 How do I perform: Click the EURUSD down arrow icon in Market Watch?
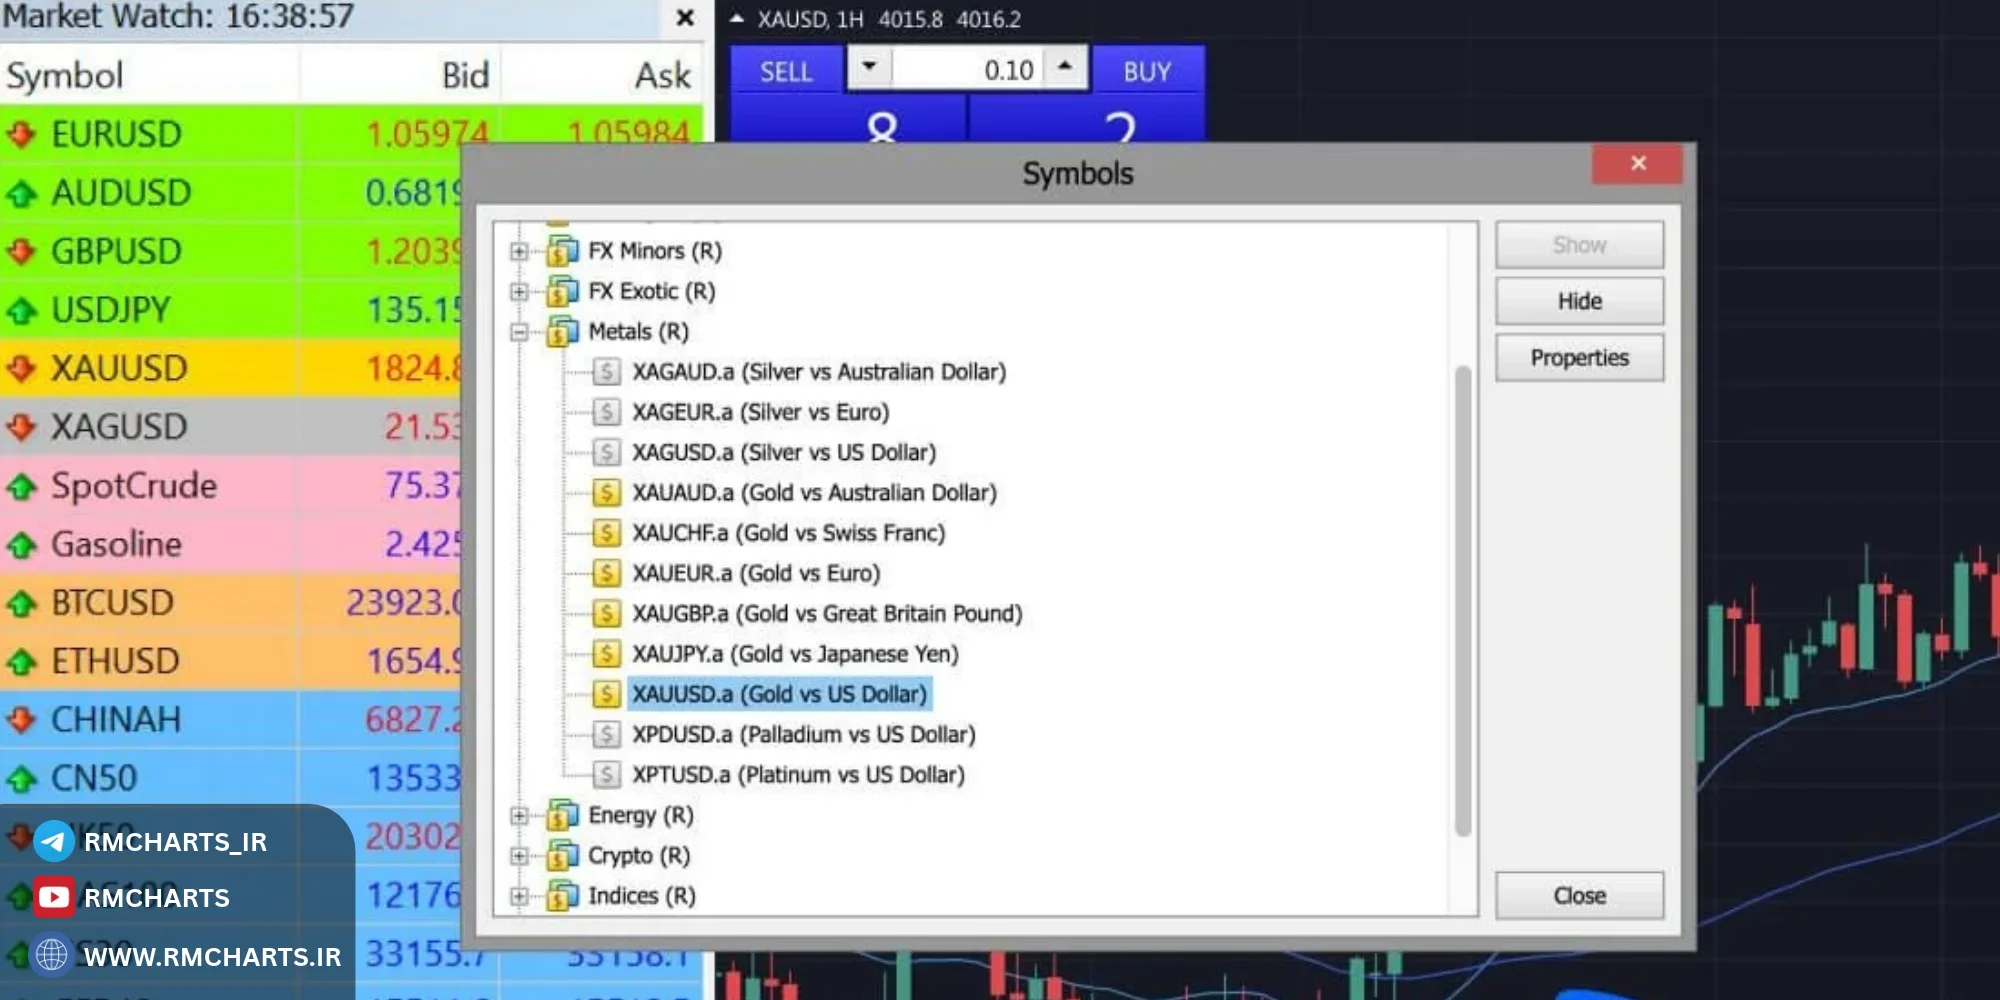(x=21, y=134)
